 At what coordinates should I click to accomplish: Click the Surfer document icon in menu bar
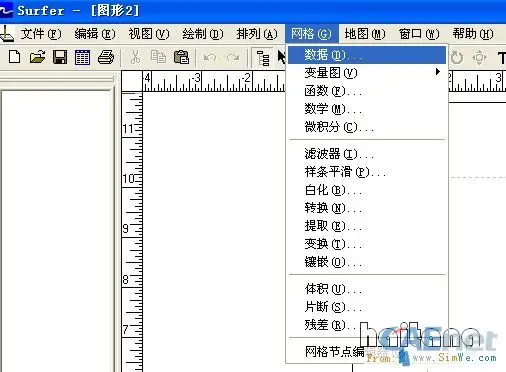[7, 34]
